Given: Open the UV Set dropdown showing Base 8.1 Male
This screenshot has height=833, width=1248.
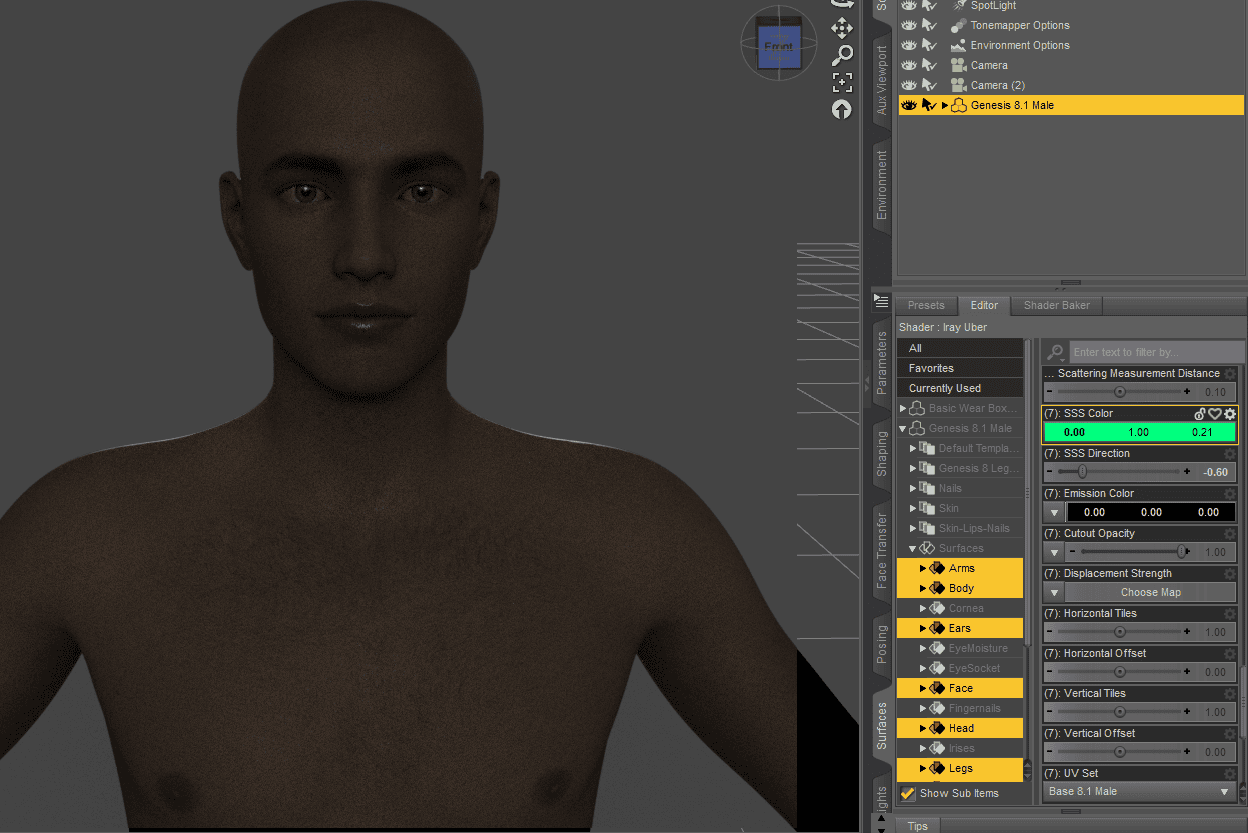Looking at the screenshot, I should 1138,791.
